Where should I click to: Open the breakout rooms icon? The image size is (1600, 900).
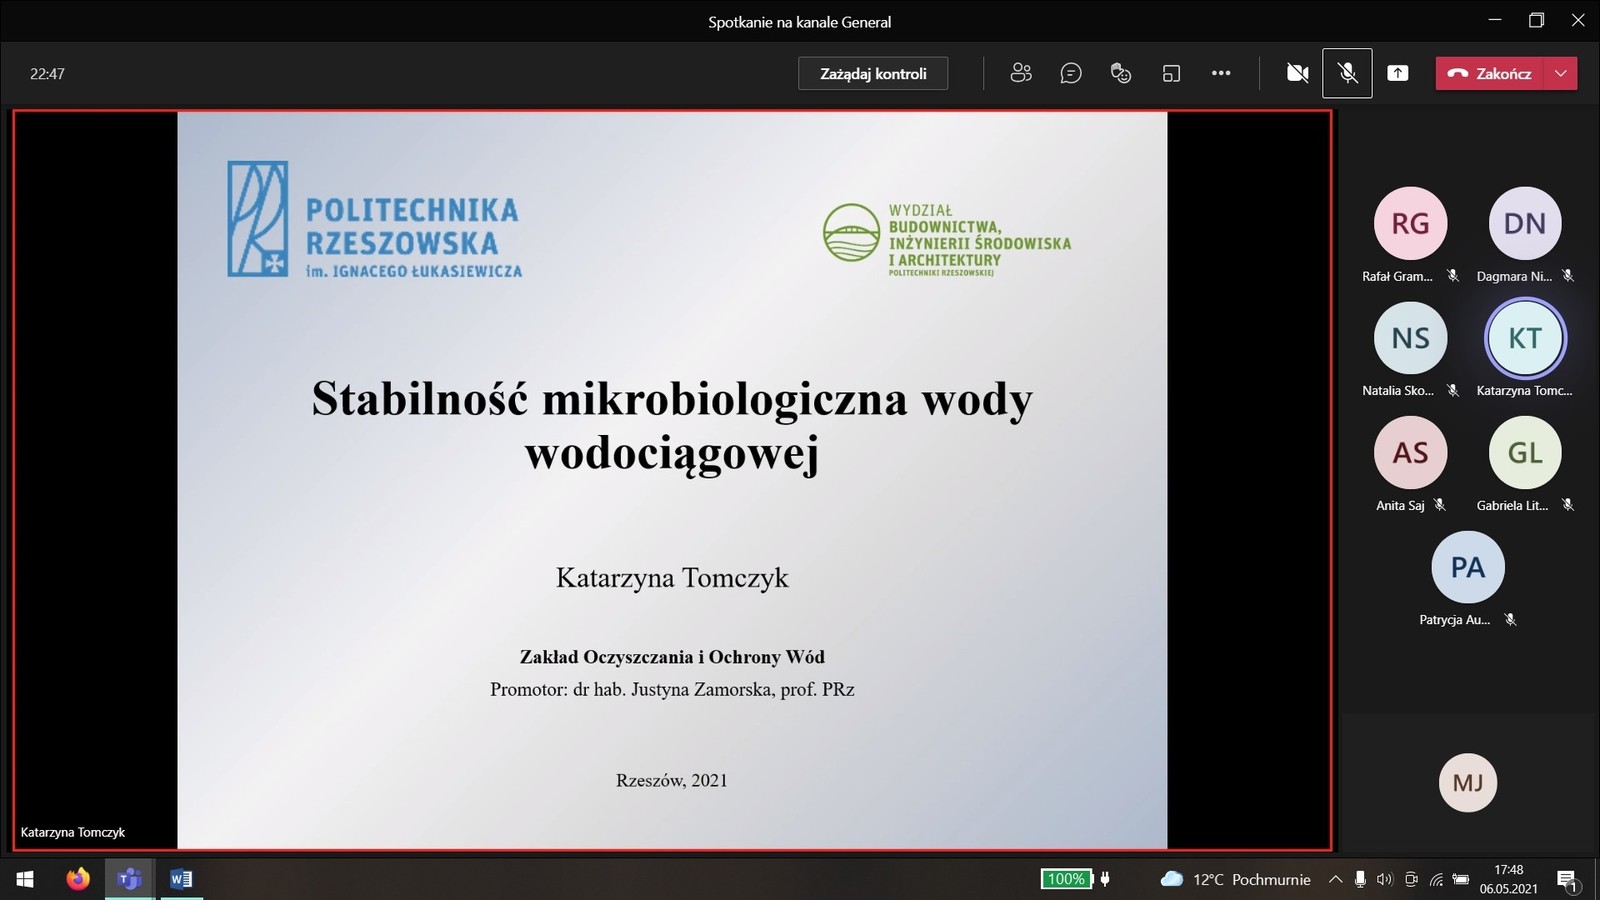pos(1171,73)
